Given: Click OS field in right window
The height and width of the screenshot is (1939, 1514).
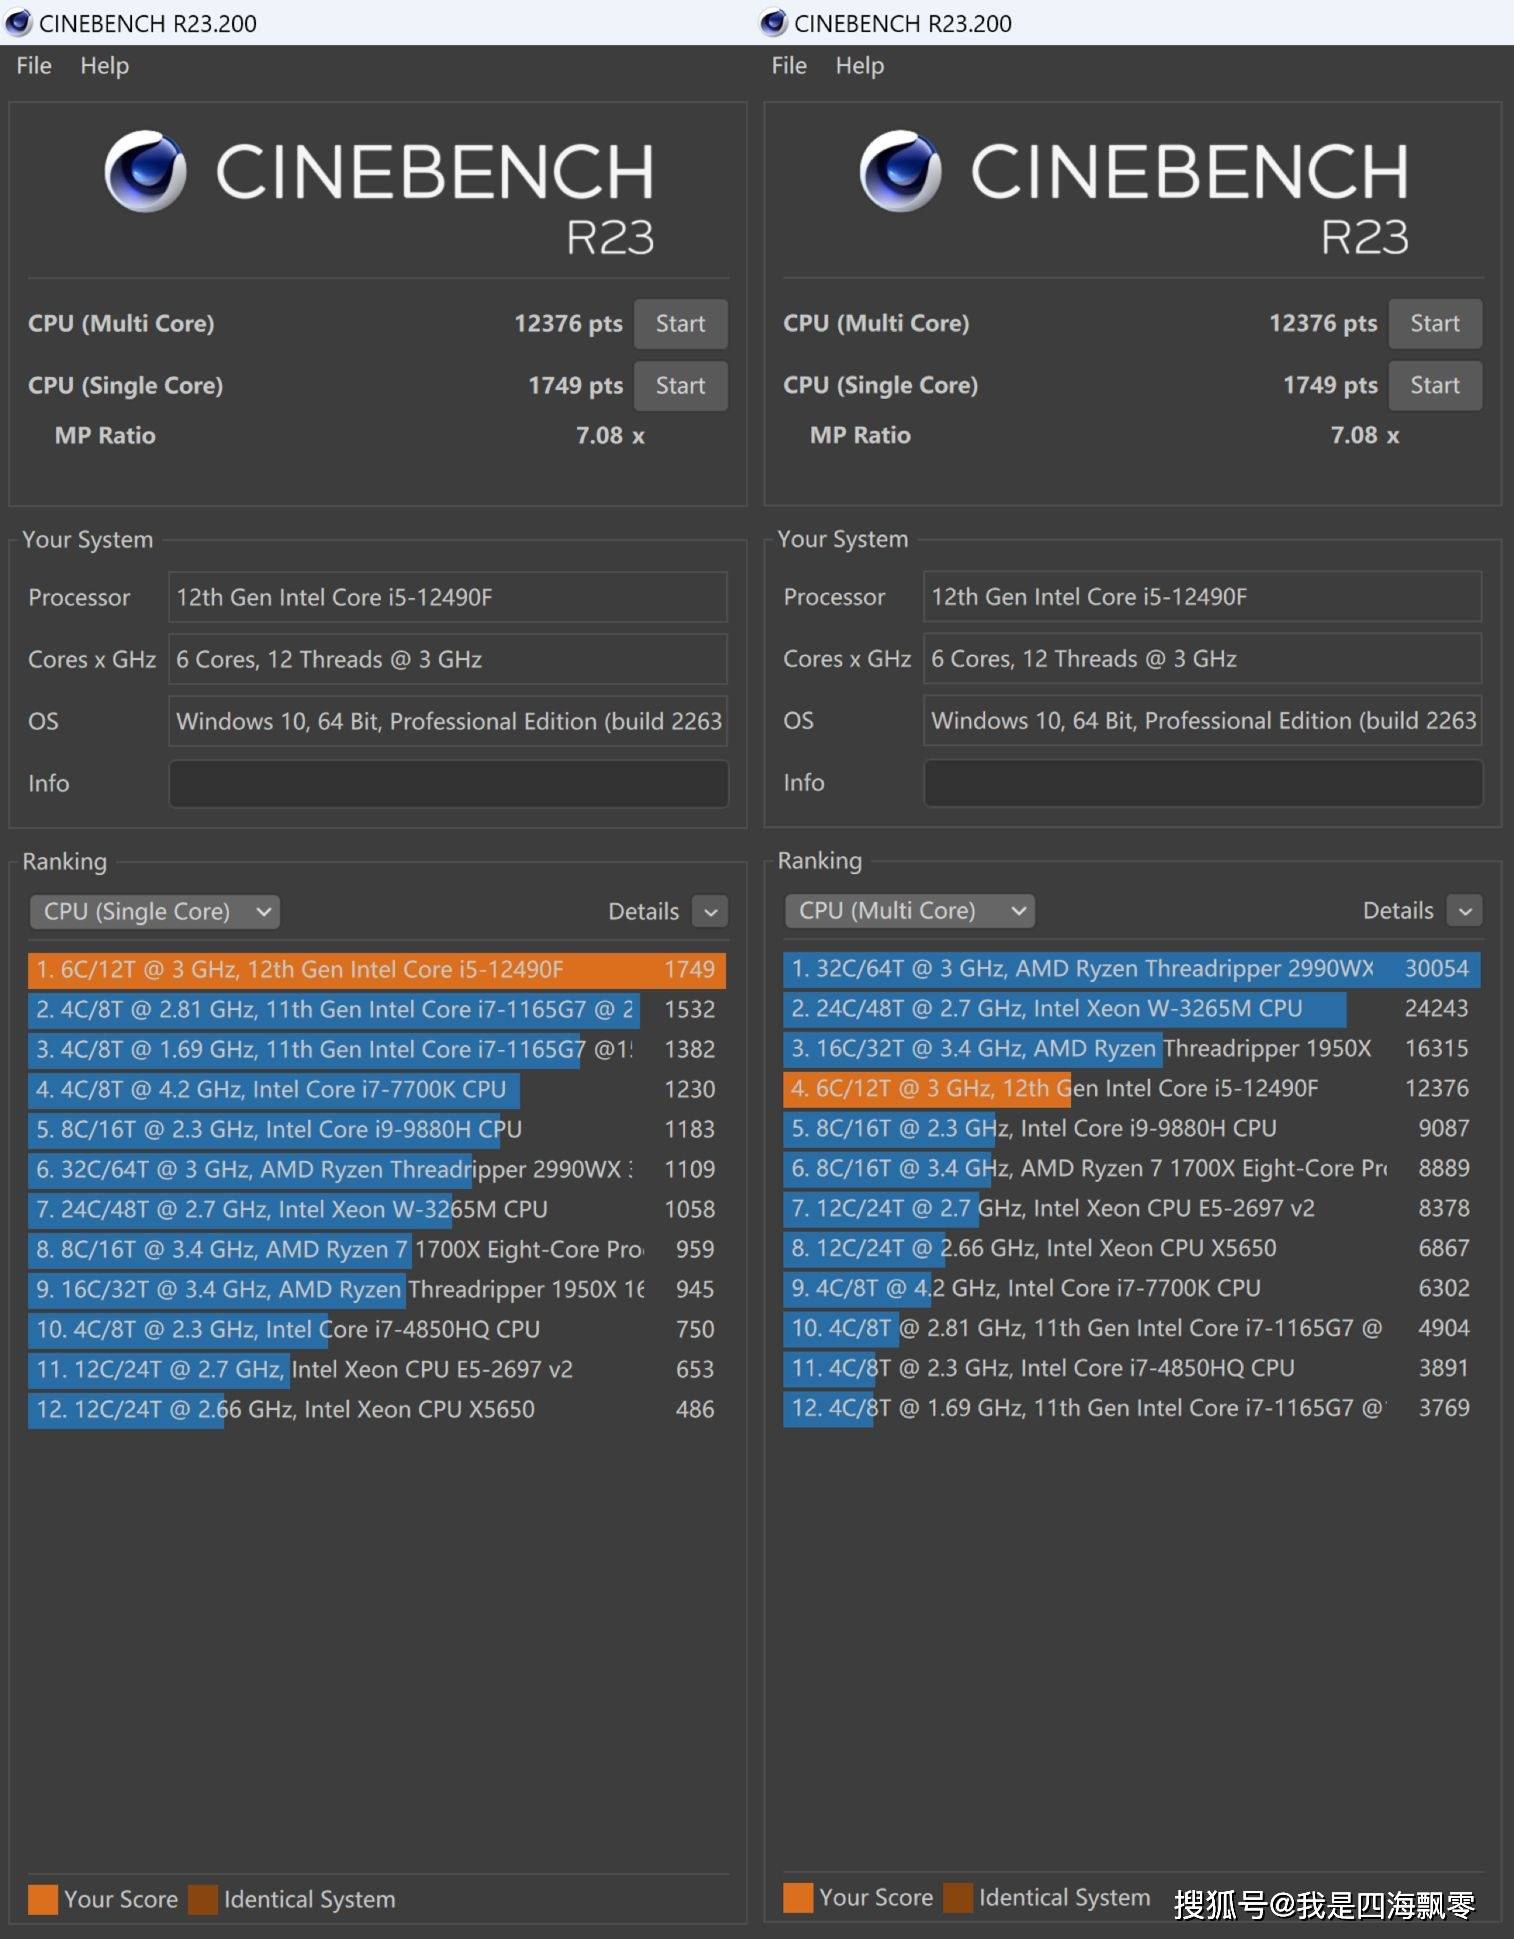Looking at the screenshot, I should (x=1203, y=721).
